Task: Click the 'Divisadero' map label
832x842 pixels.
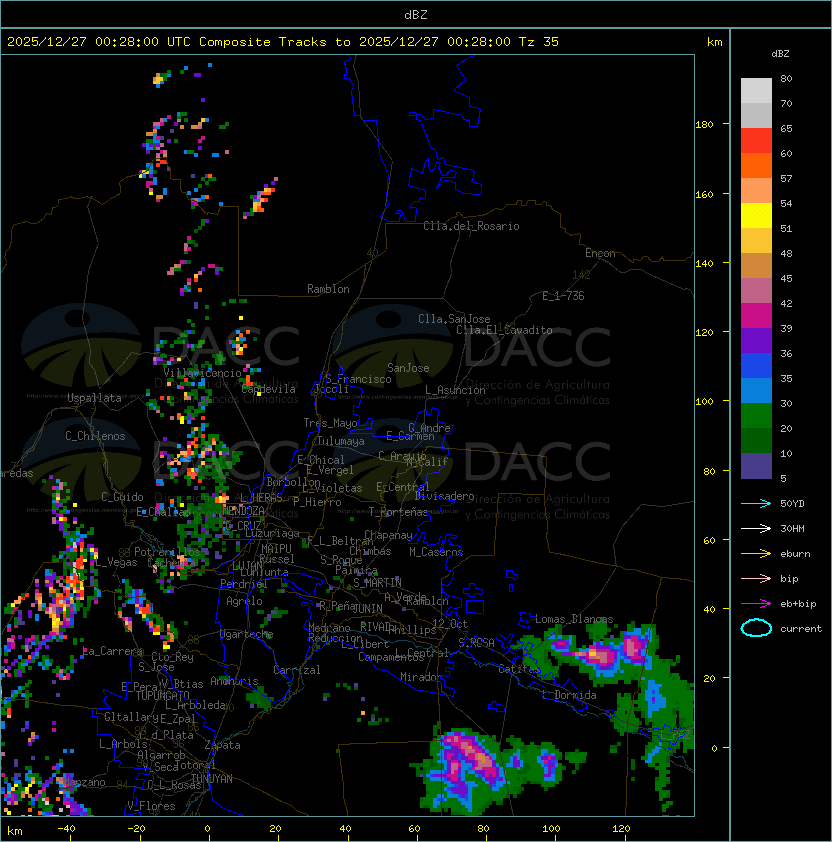Action: pyautogui.click(x=445, y=496)
